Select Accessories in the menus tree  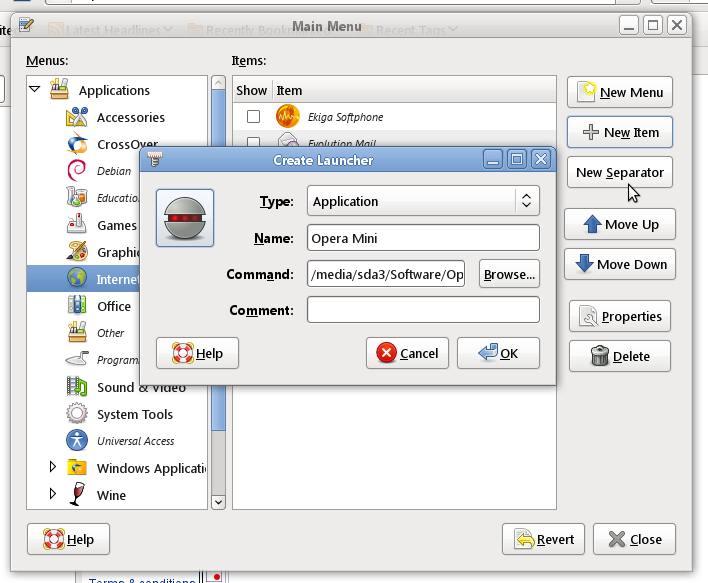click(130, 117)
